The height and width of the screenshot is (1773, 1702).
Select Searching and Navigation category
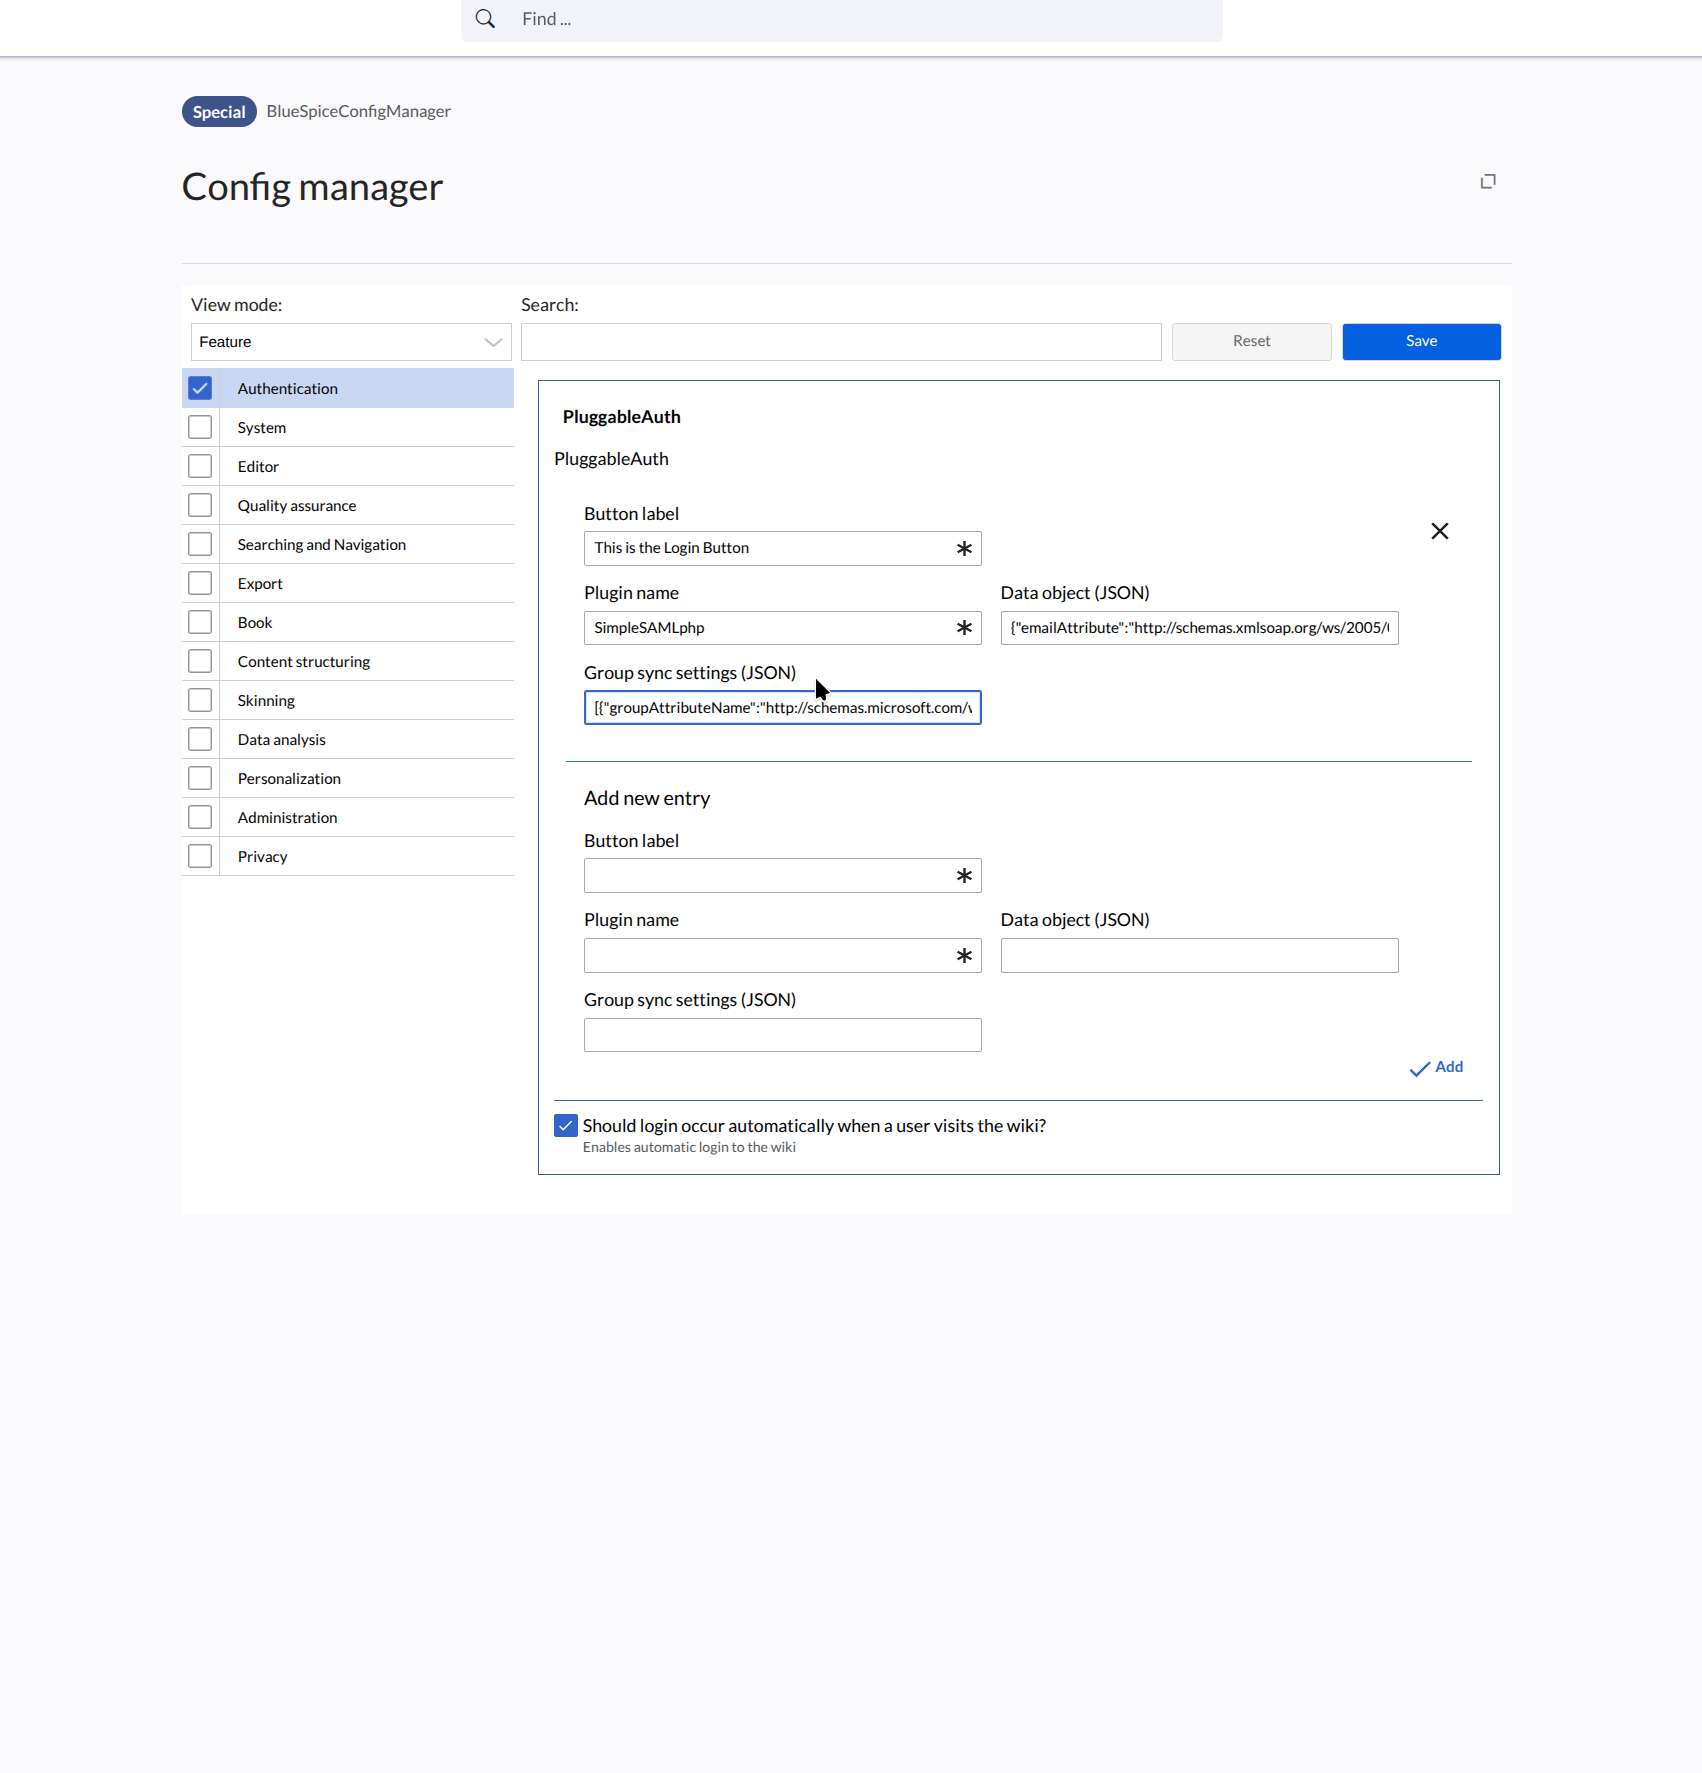(321, 545)
